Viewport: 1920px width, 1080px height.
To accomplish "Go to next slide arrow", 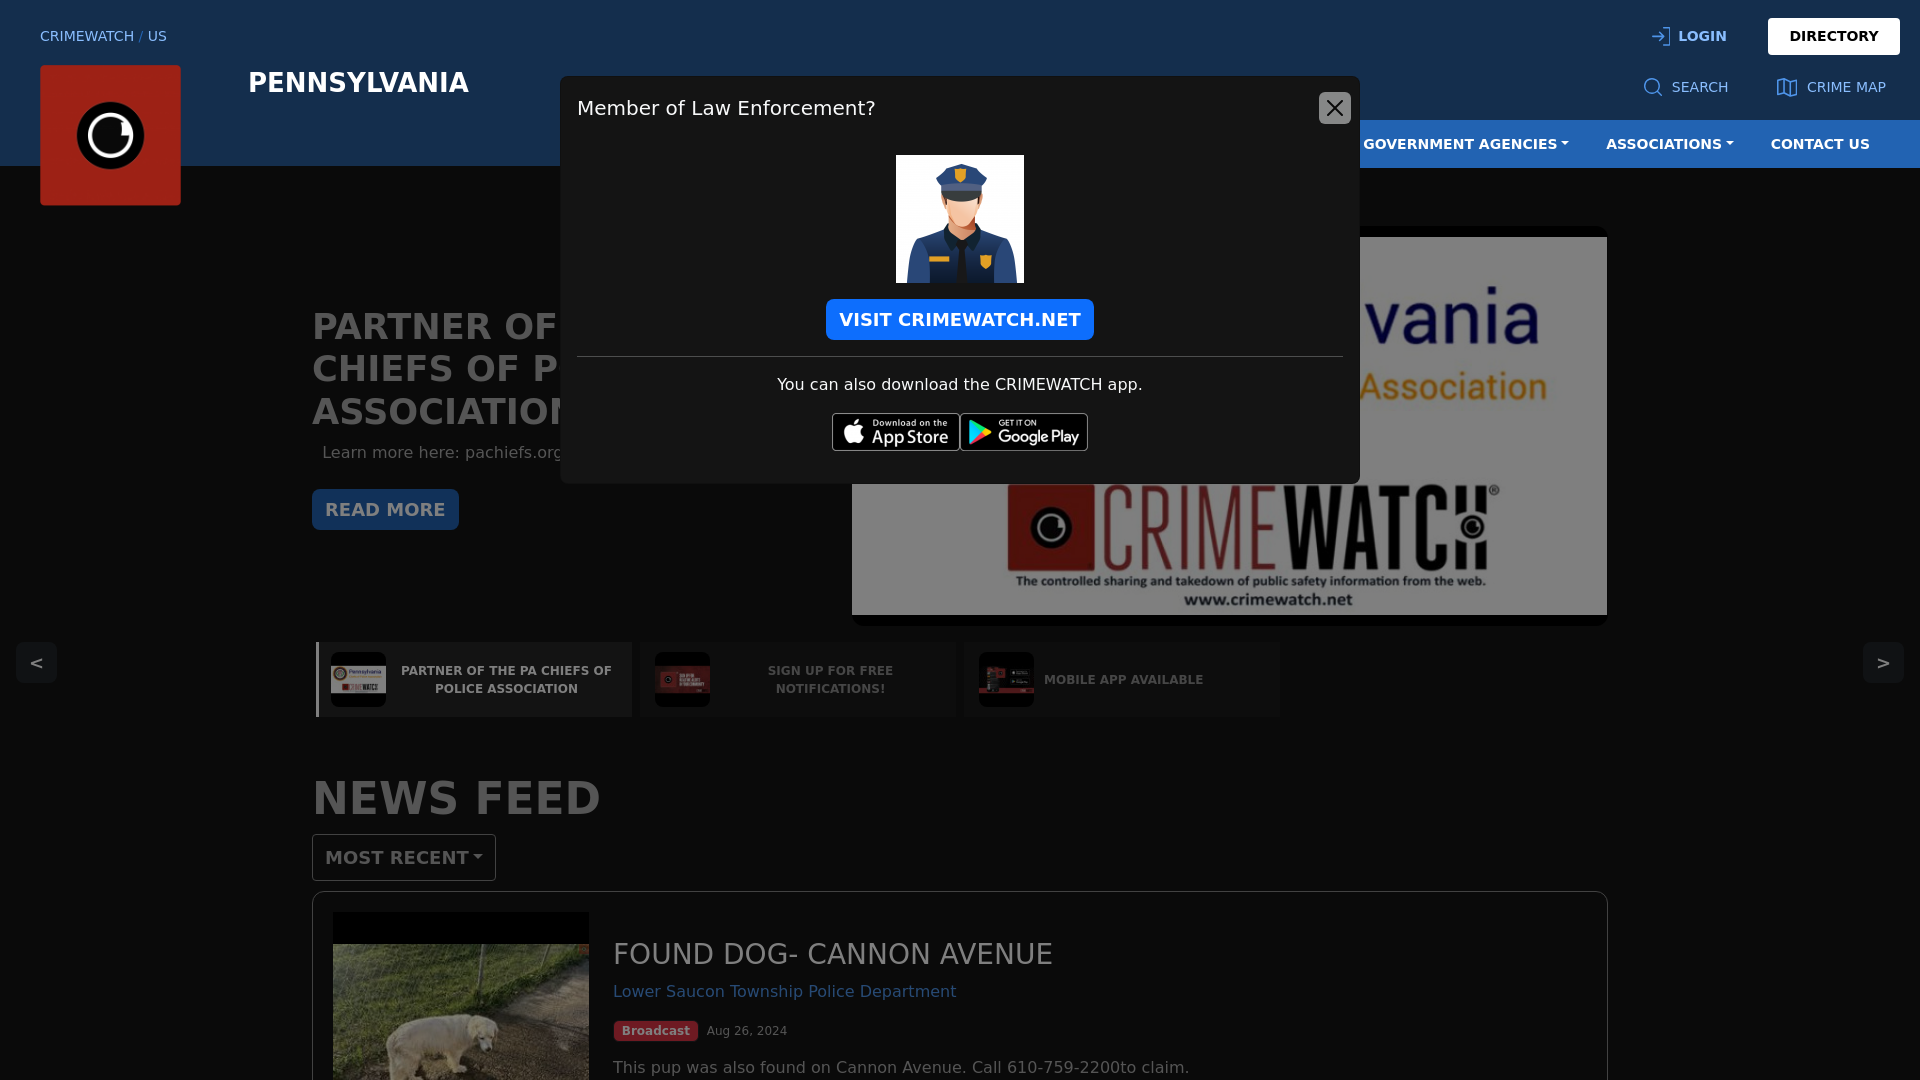I will pyautogui.click(x=1883, y=662).
